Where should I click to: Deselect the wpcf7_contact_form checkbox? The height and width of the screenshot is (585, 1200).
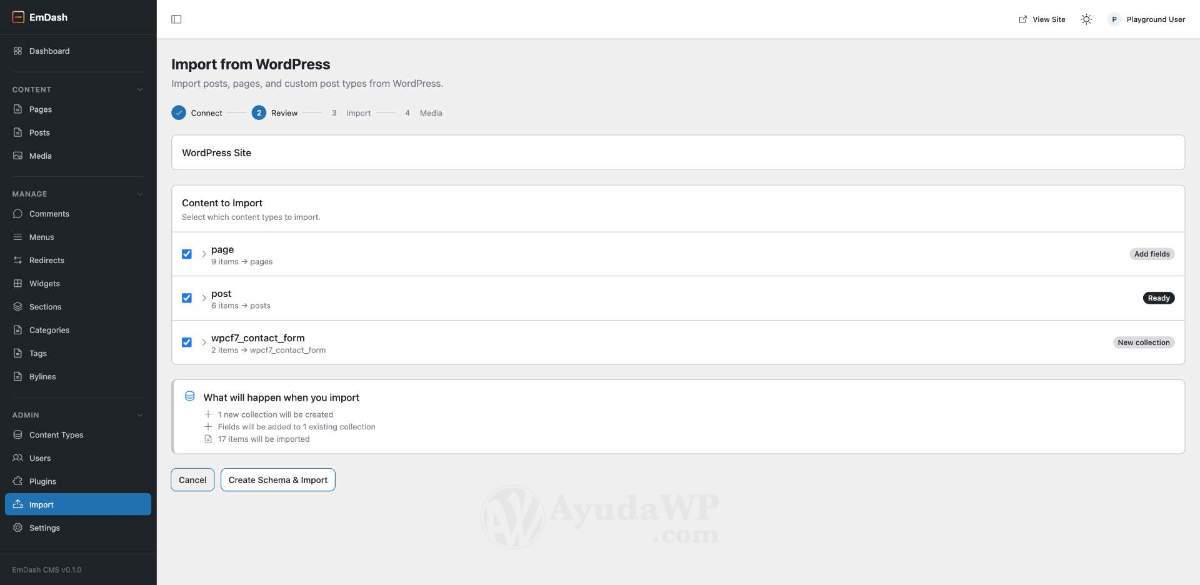tap(185, 341)
